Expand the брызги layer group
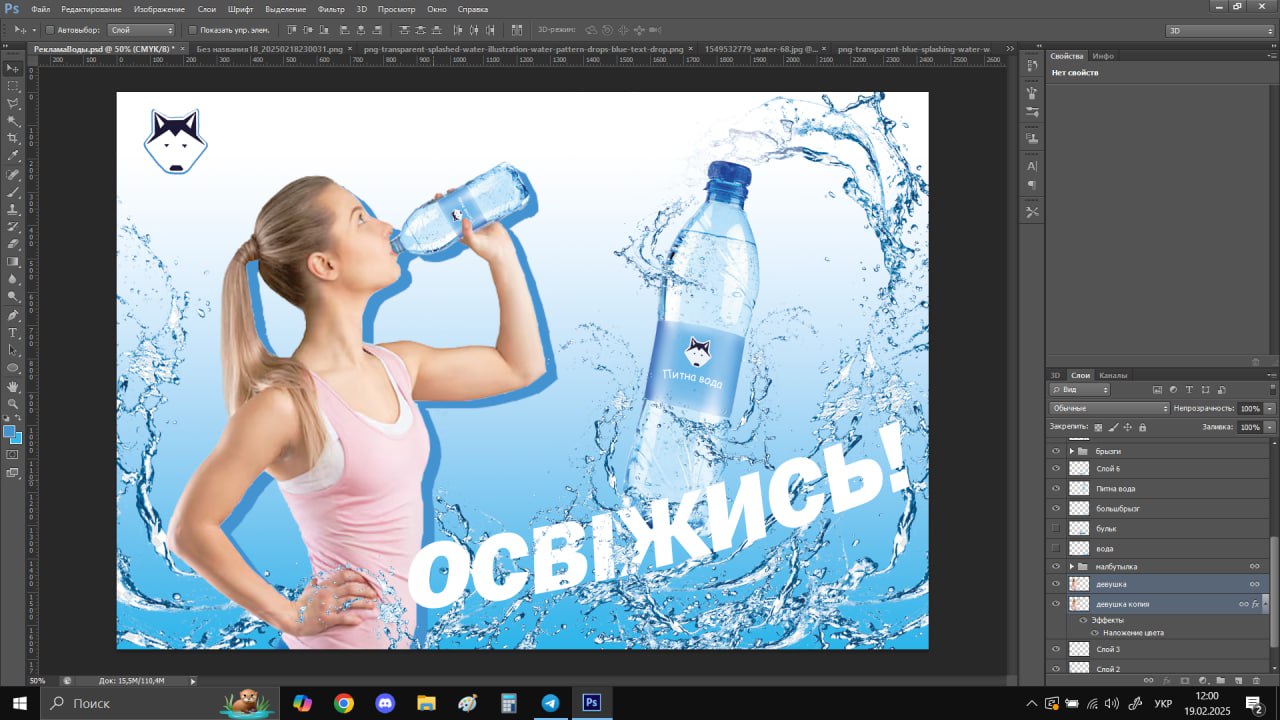1280x720 pixels. pyautogui.click(x=1071, y=451)
